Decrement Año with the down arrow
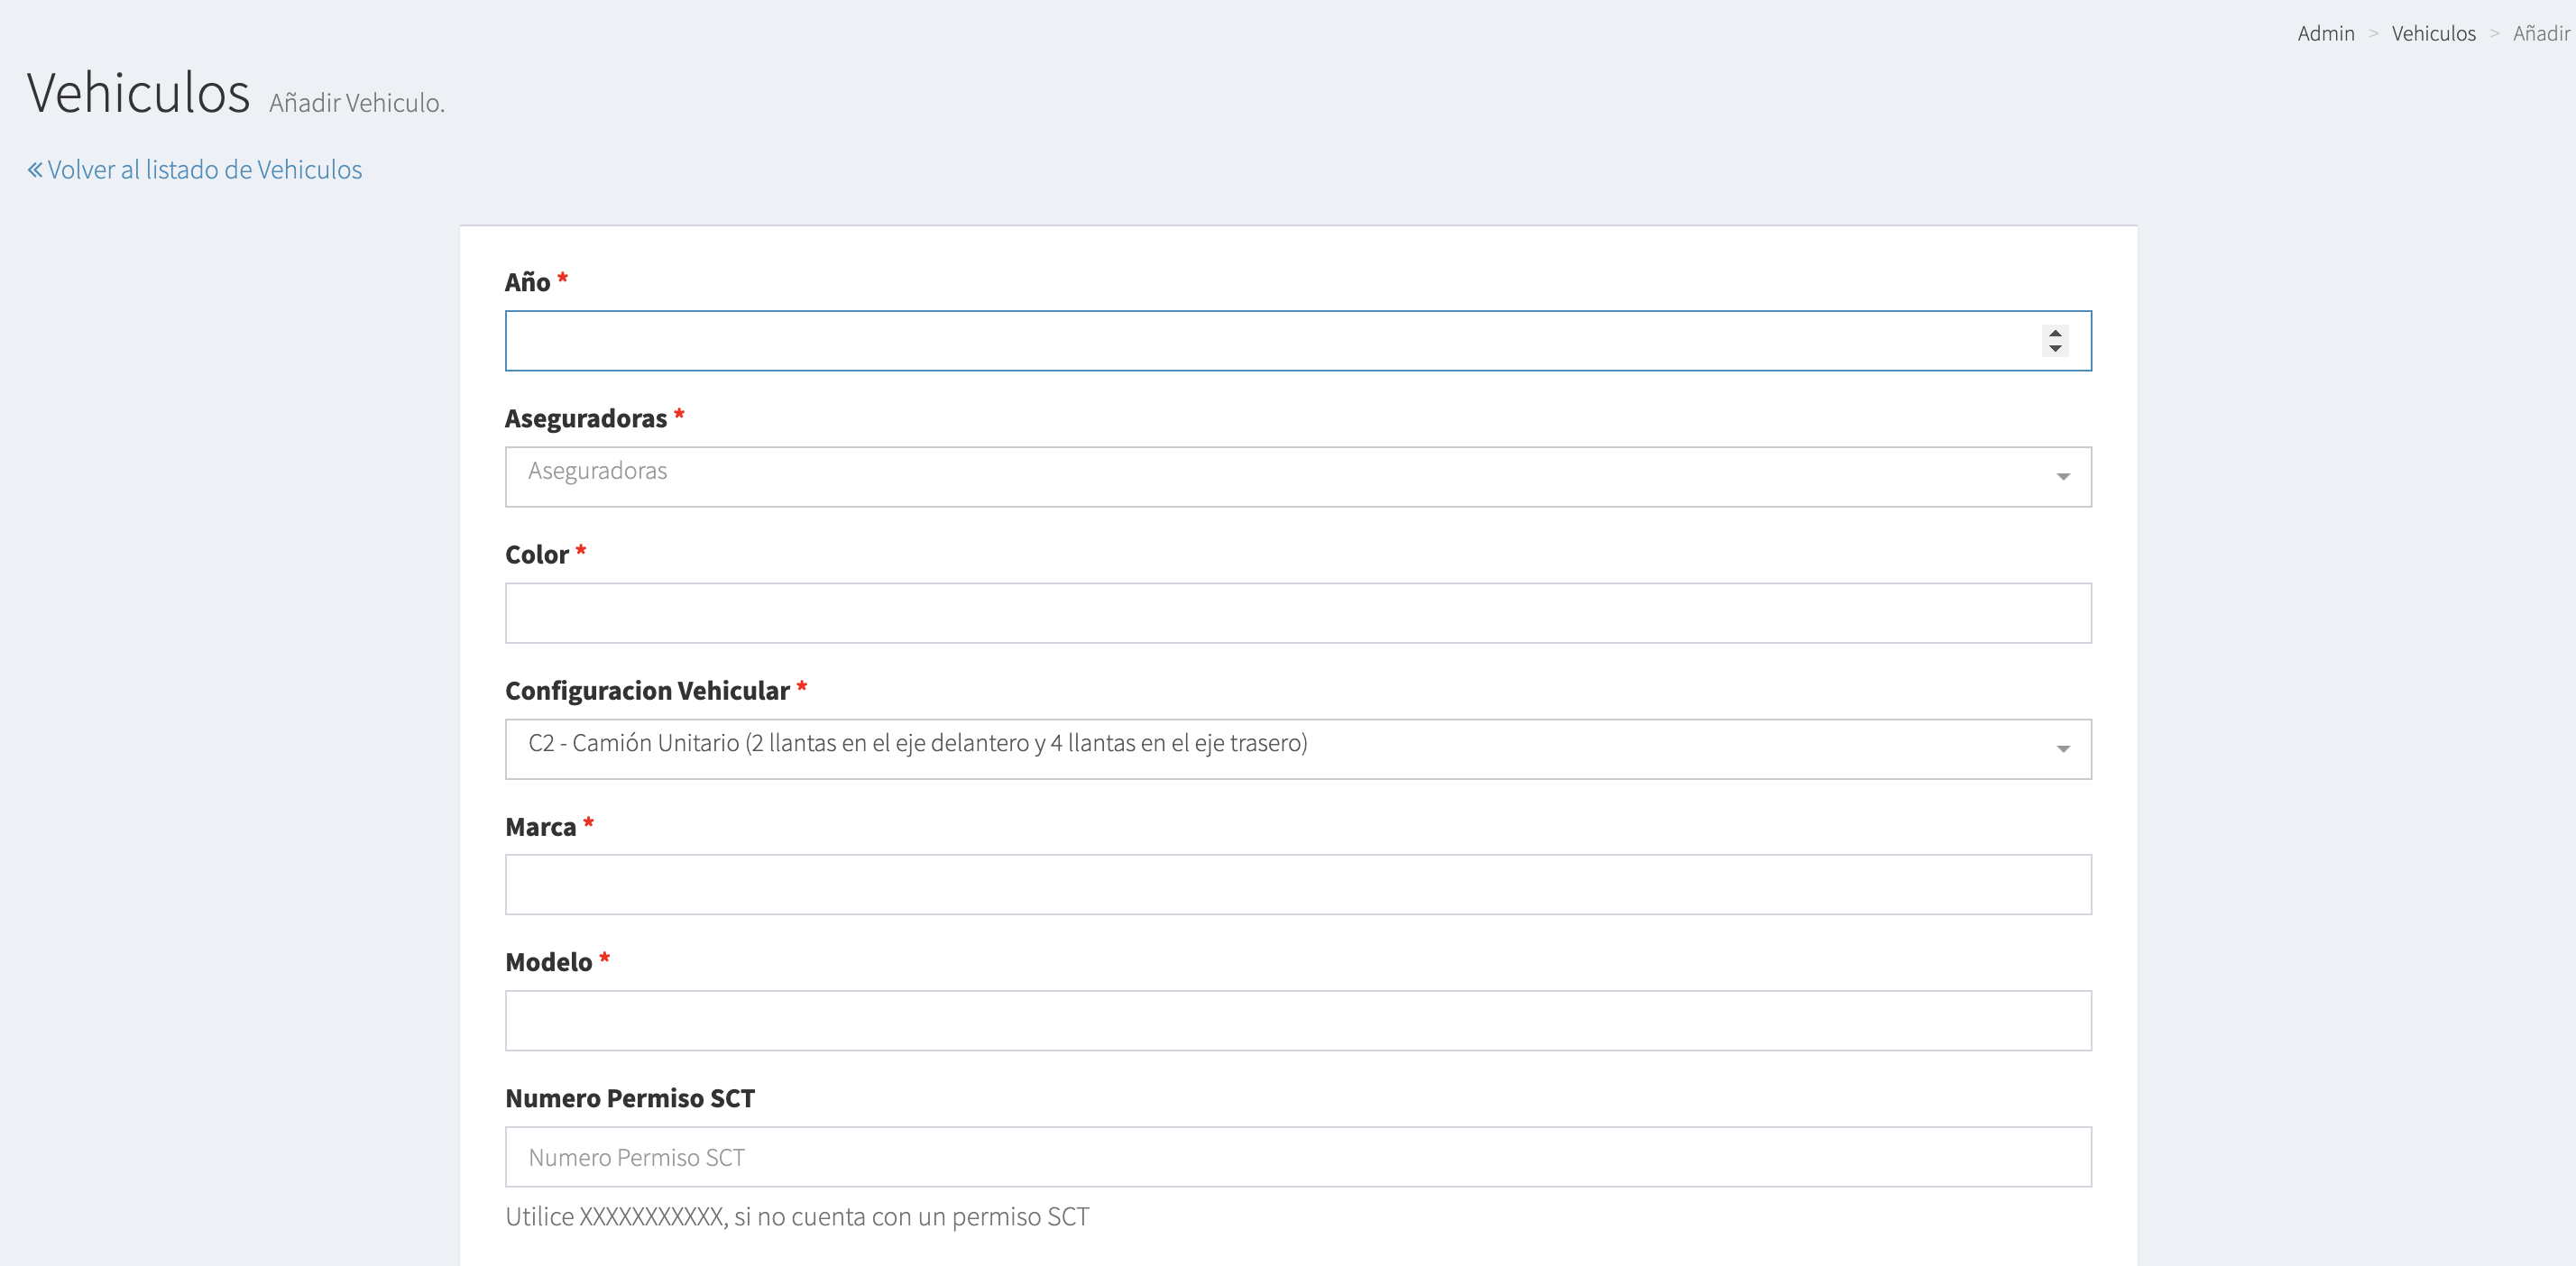This screenshot has width=2576, height=1266. (x=2055, y=348)
